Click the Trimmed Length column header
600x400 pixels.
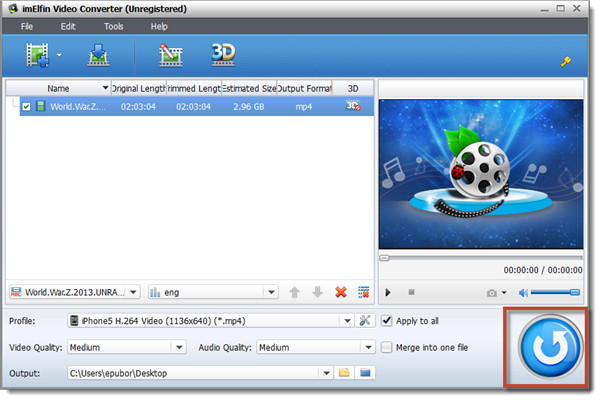point(194,88)
